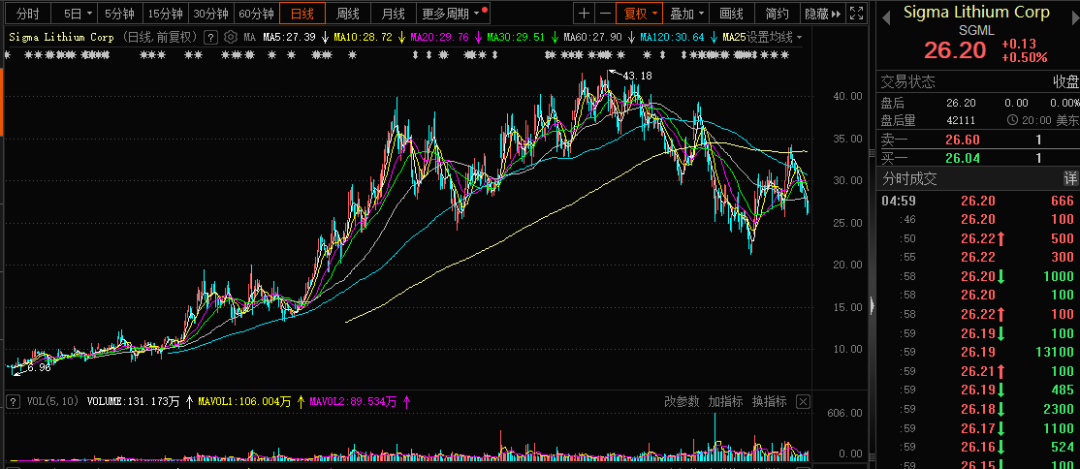Viewport: 1080px width, 469px height.
Task: Click the VOL indicator help icon
Action: click(13, 402)
